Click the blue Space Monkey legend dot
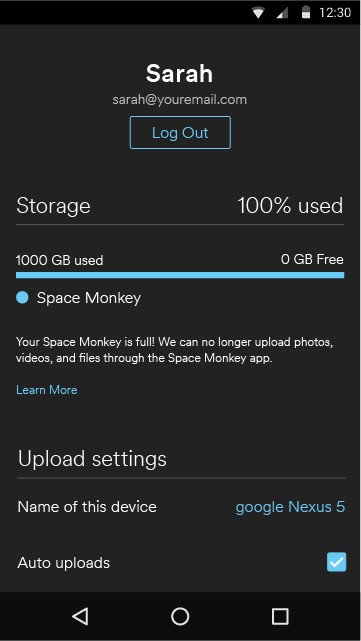The image size is (361, 641). [x=22, y=298]
